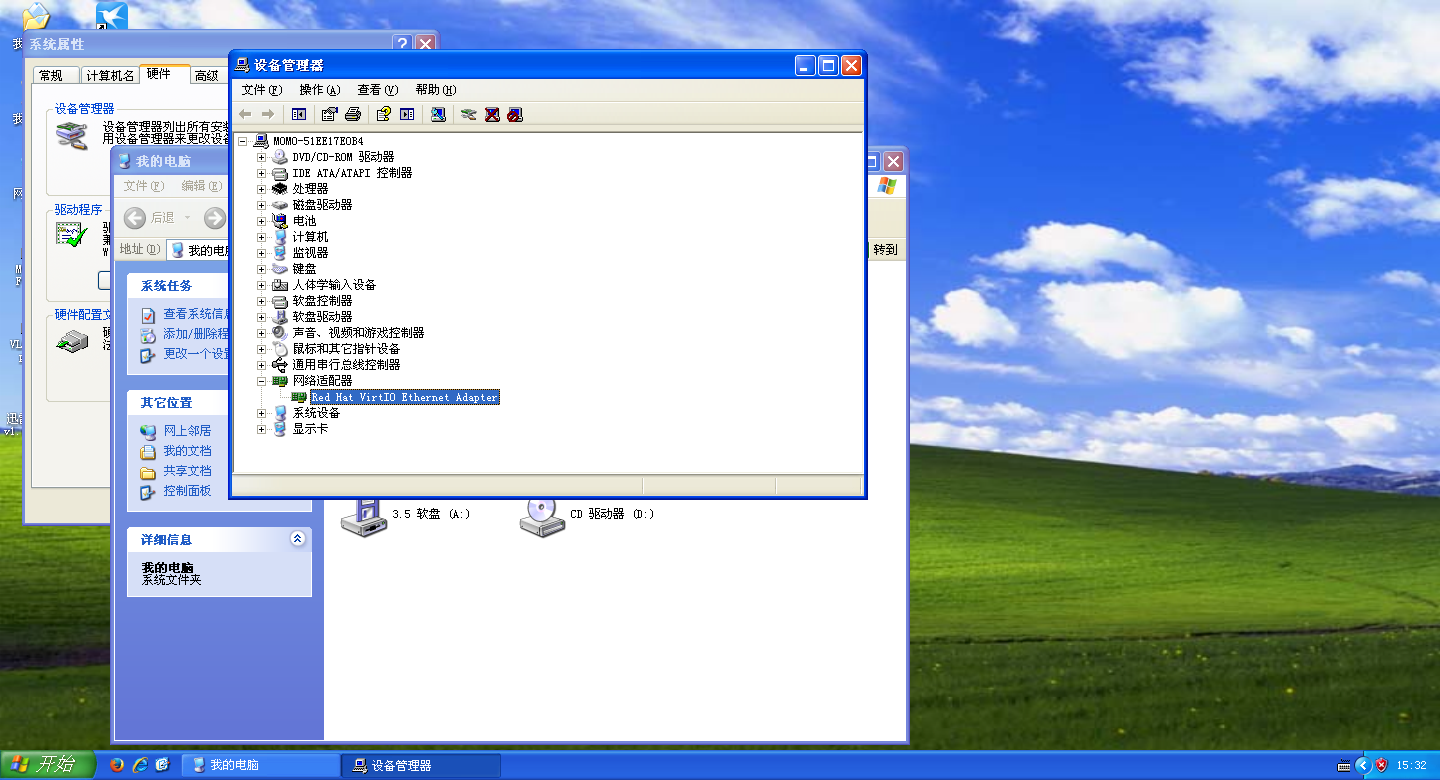1440x780 pixels.
Task: Expand the DVD/CD-ROM 驱动器 node
Action: 262,157
